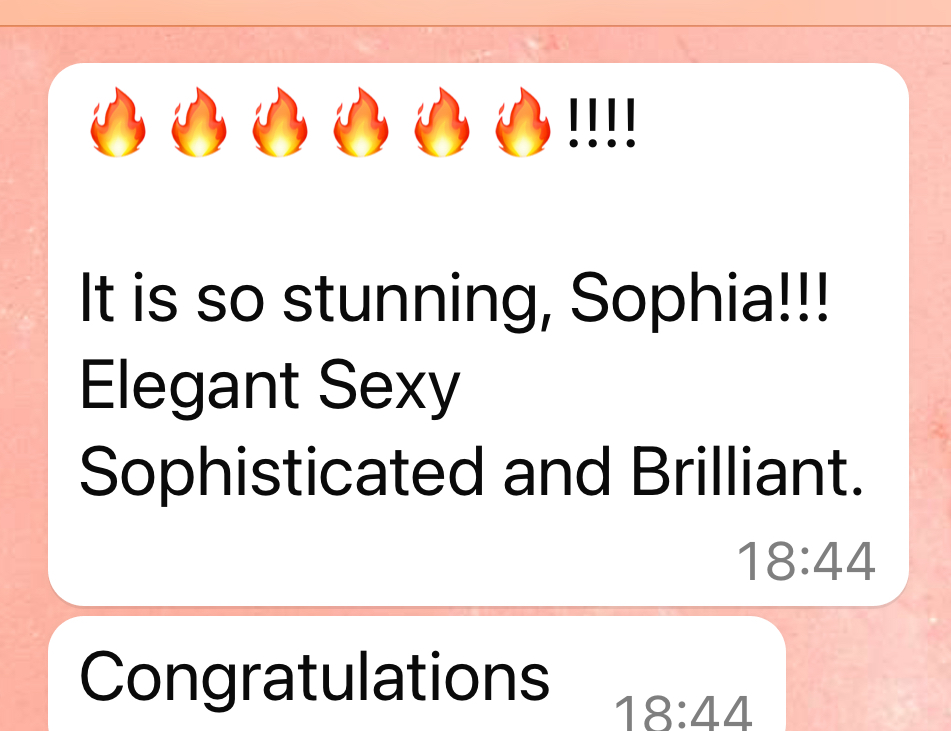Screen dimensions: 951x731
Task: Click the word 'Brilliant.'
Action: pos(747,471)
